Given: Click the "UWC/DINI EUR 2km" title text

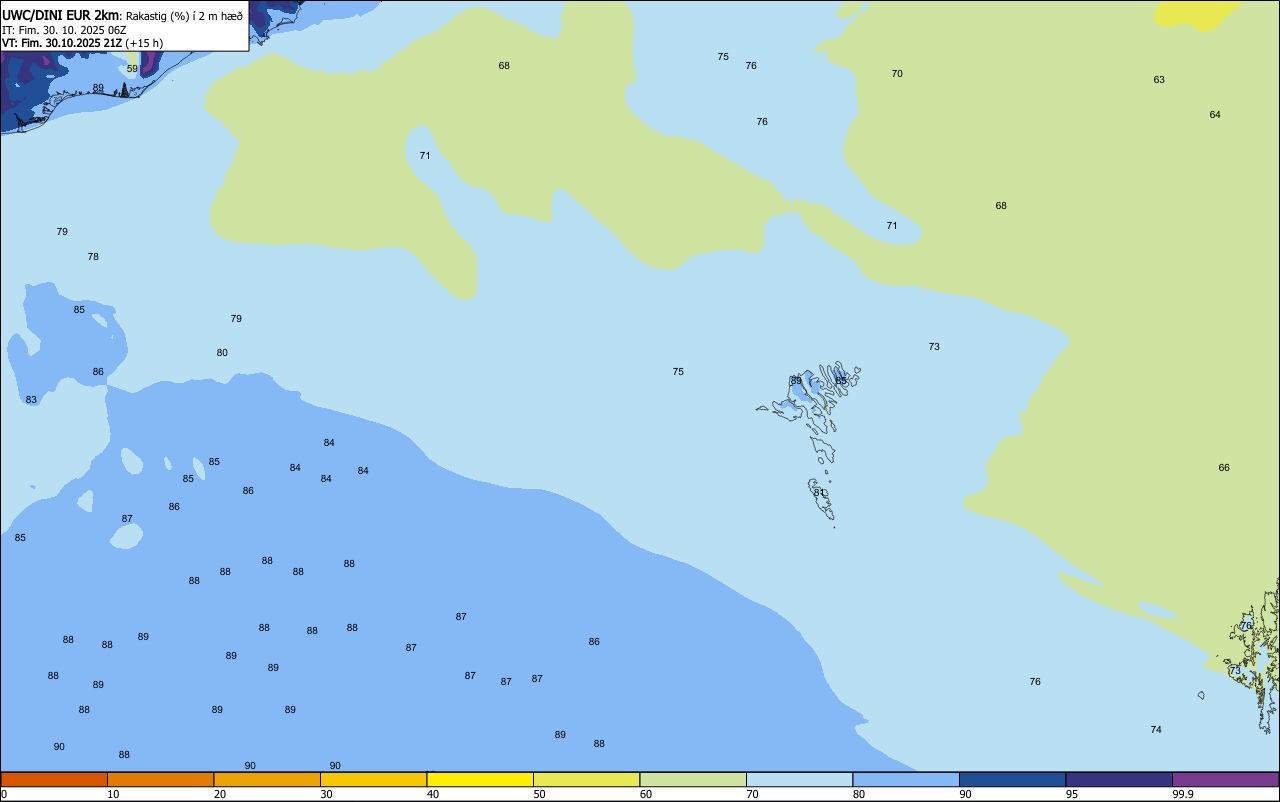Looking at the screenshot, I should tap(61, 15).
